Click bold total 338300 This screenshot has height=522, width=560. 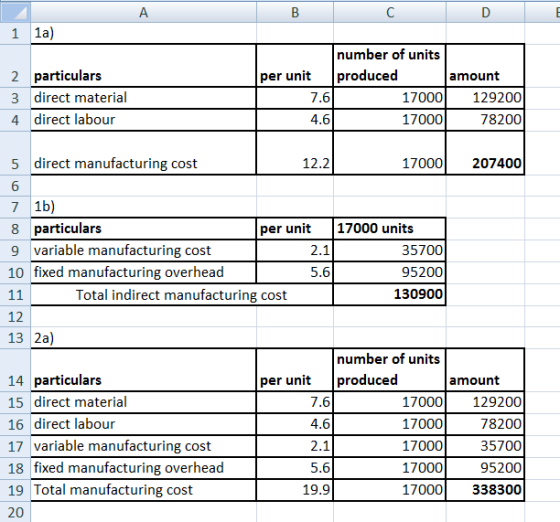coord(485,490)
